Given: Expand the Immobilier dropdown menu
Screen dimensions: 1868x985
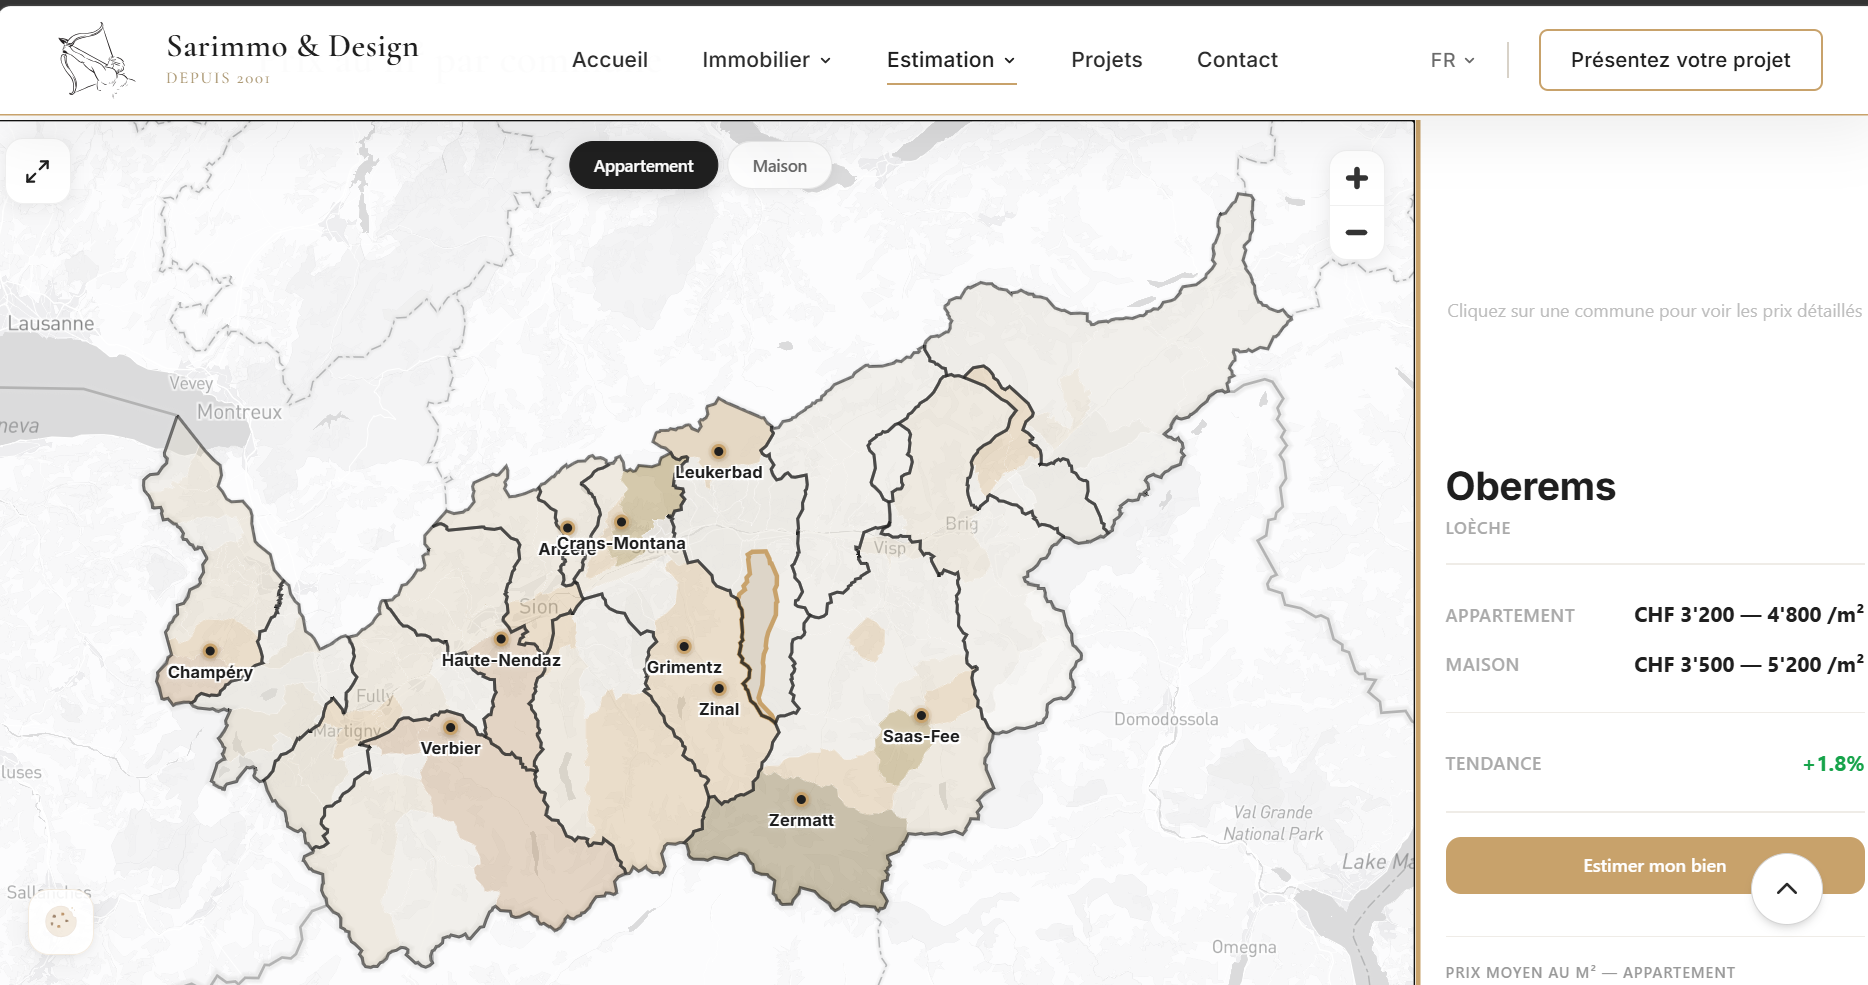Looking at the screenshot, I should coord(766,60).
